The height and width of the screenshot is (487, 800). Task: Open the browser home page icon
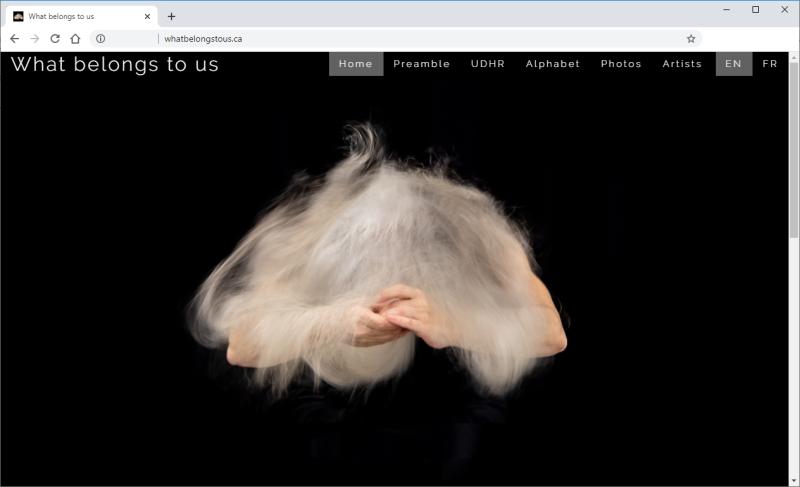point(76,39)
